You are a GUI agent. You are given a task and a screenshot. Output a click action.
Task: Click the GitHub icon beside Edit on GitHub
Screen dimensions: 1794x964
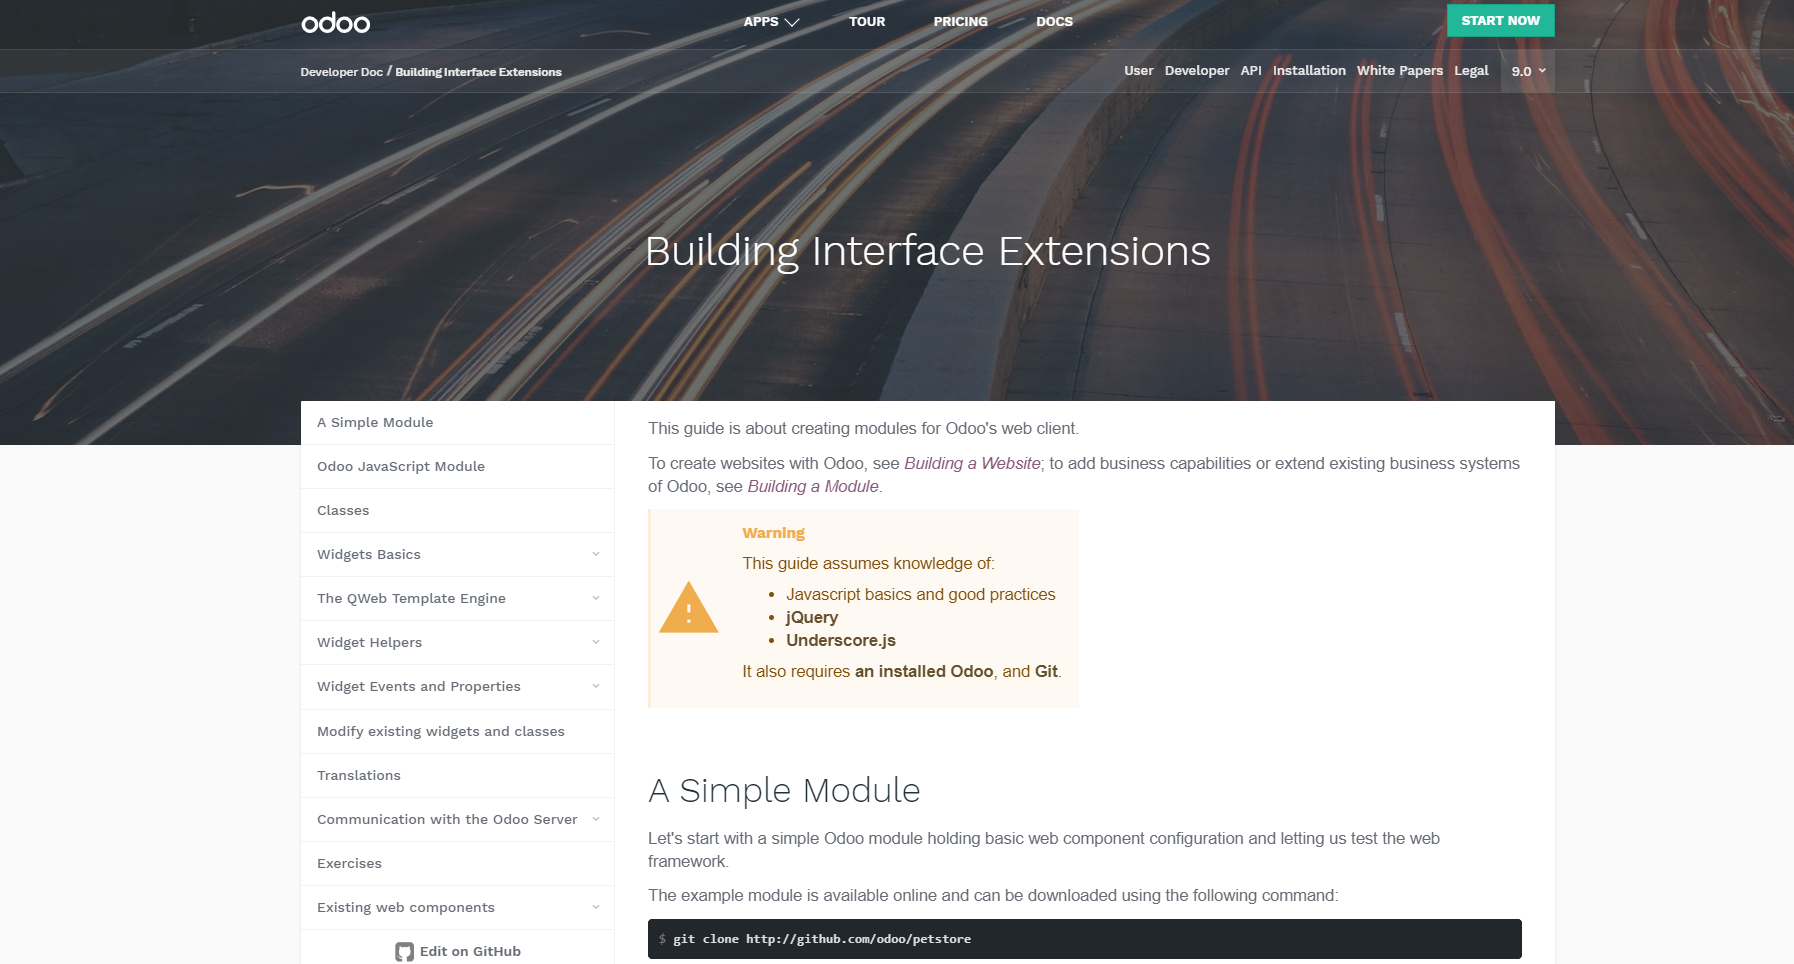coord(404,952)
